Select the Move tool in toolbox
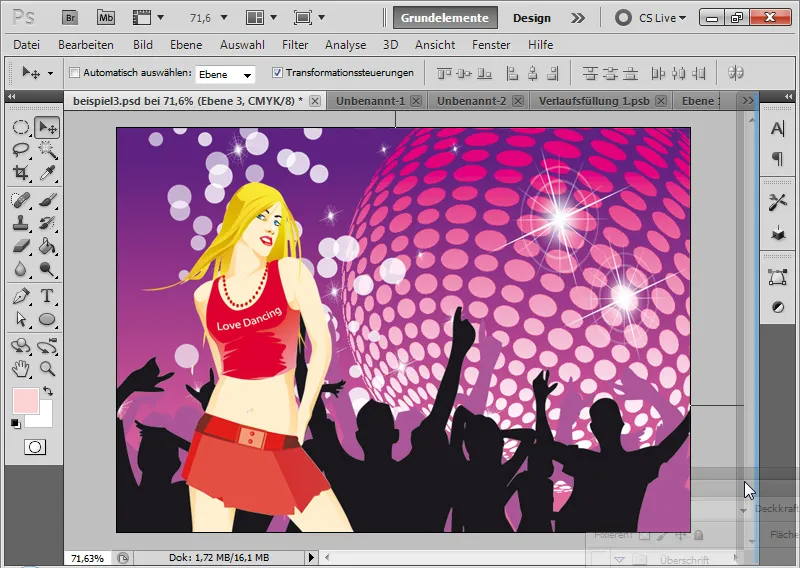 (x=47, y=127)
